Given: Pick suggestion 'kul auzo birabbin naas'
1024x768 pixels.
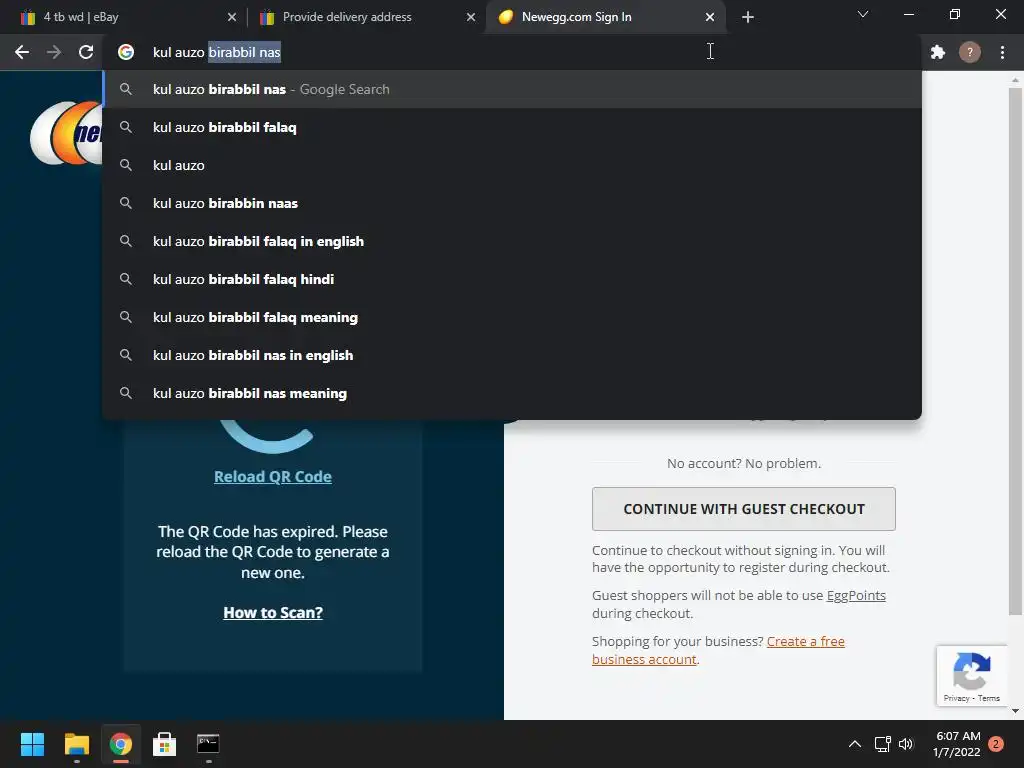Looking at the screenshot, I should (512, 203).
